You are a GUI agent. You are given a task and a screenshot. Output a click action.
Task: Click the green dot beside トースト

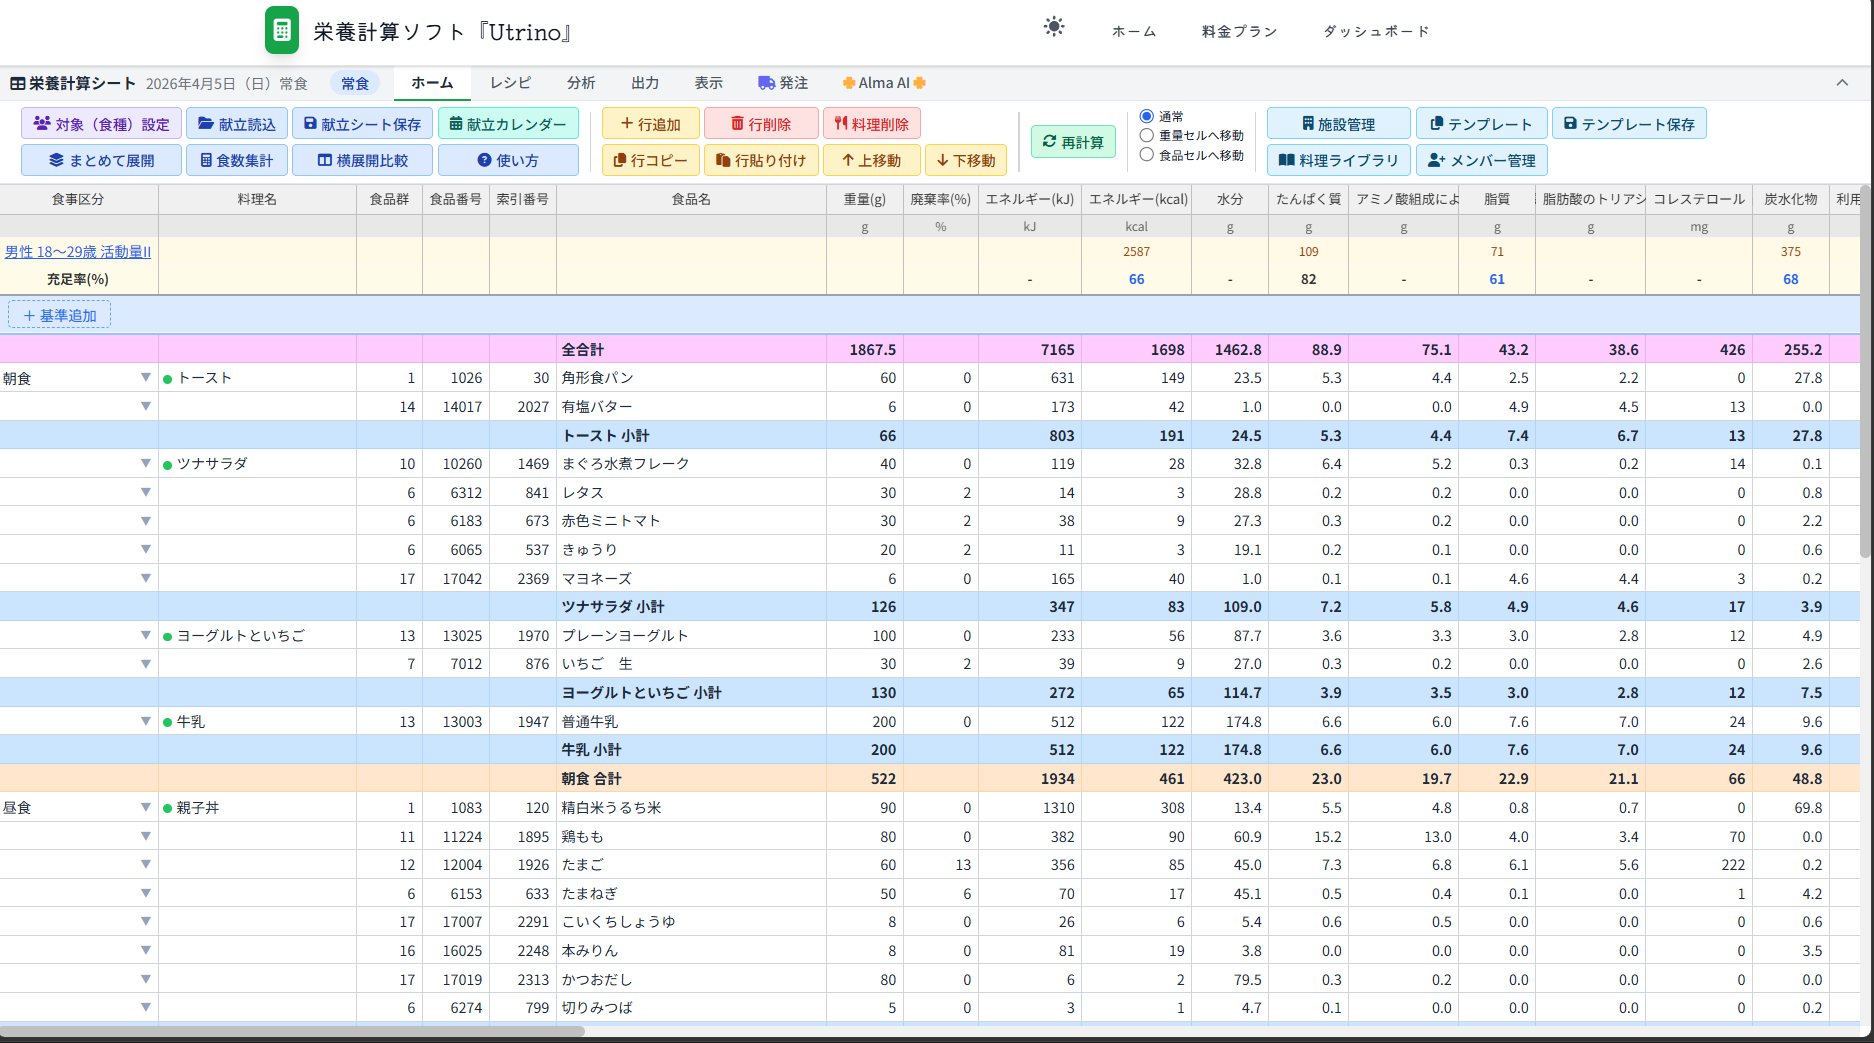(168, 379)
